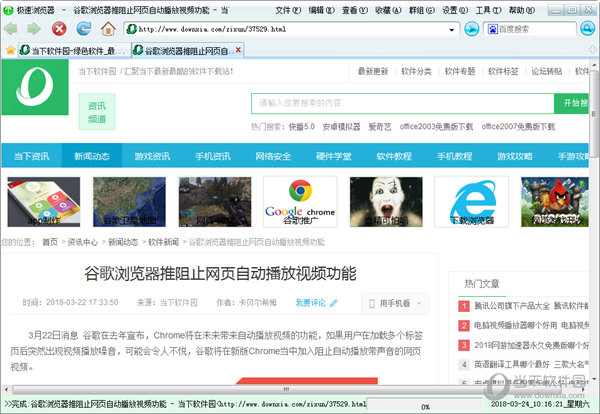
Task: Click the pencil icon next to 我要评论
Action: point(334,303)
